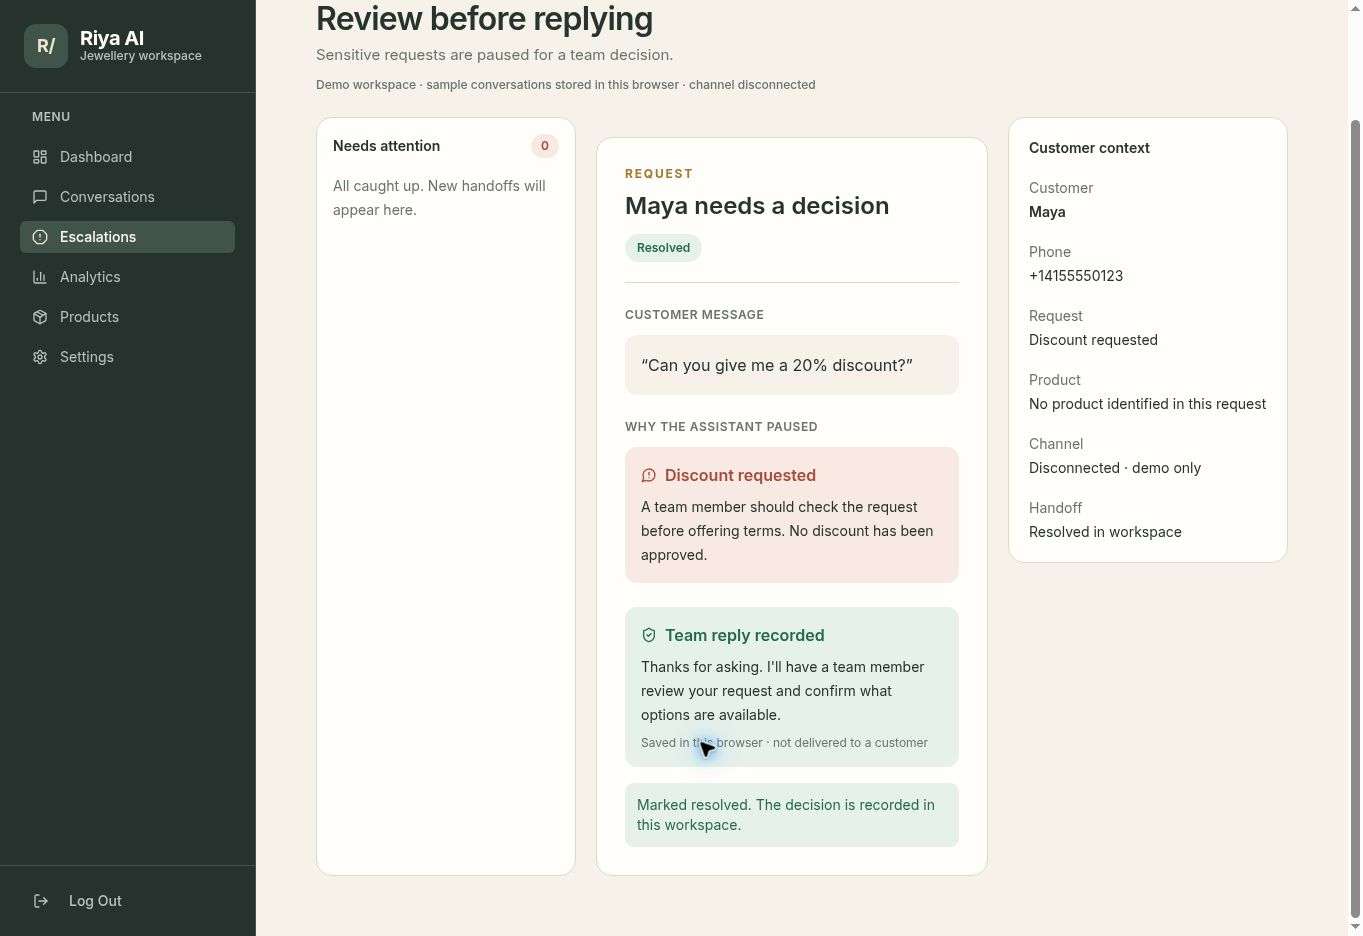Screen dimensions: 1363x936
Task: Click the Log Out arrow icon
Action: 41,901
